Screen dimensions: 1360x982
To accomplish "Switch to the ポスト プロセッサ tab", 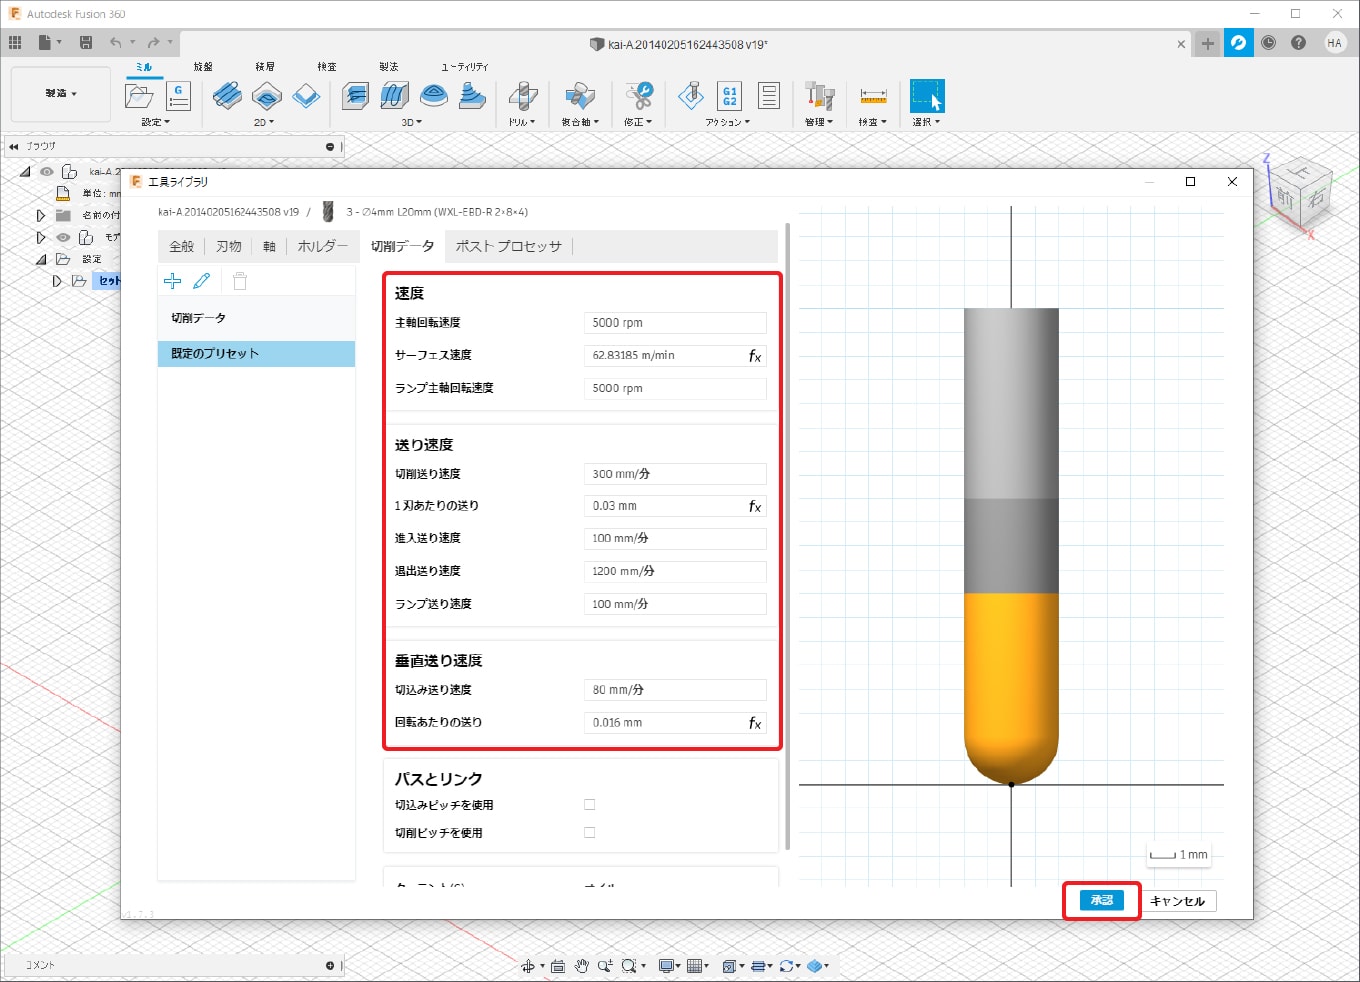I will coord(508,246).
